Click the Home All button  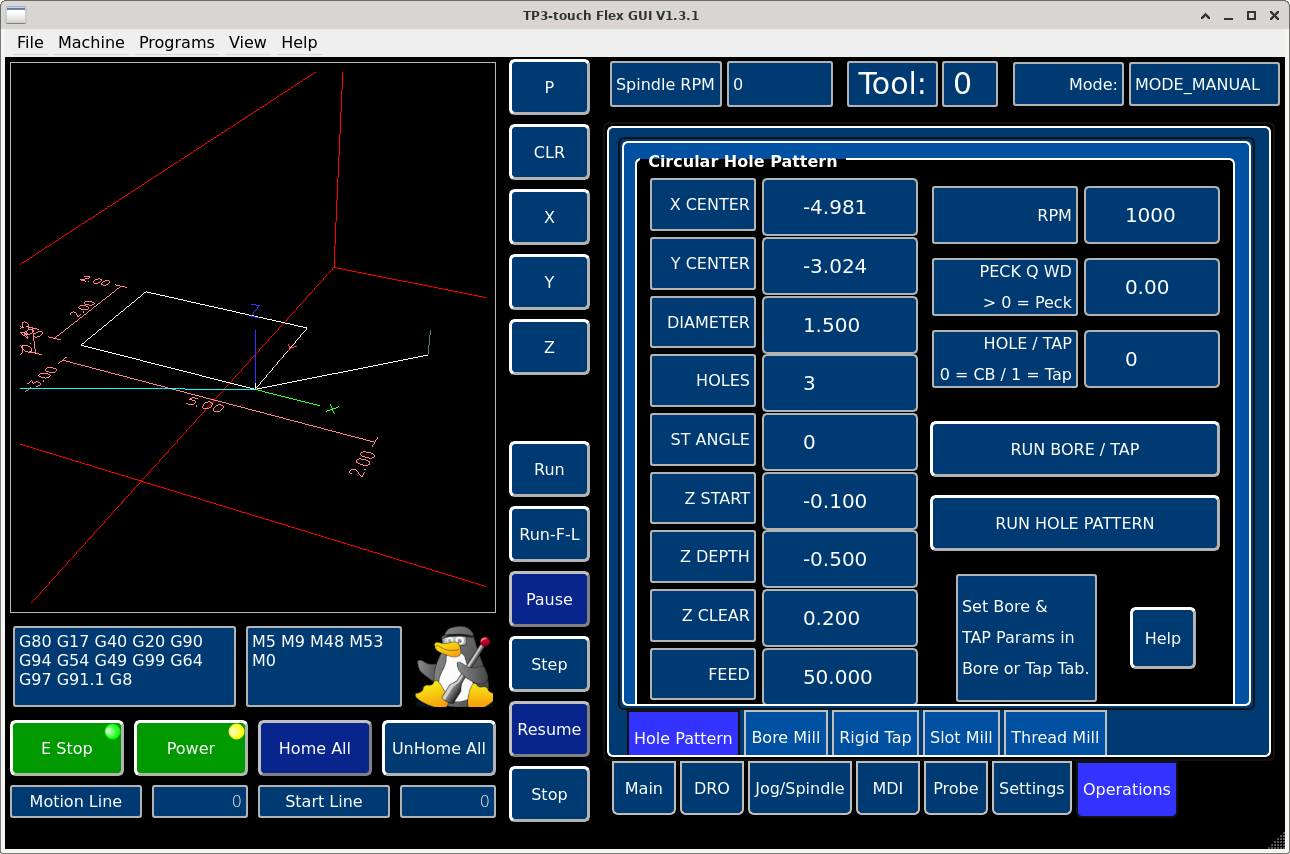[x=314, y=748]
